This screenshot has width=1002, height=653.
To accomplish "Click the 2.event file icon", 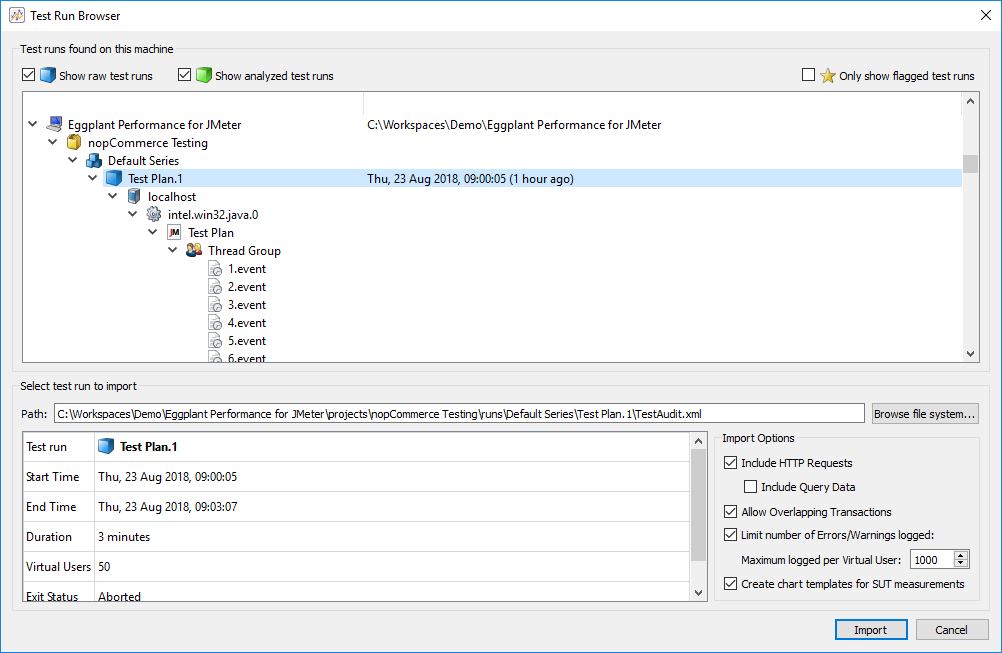I will (x=215, y=287).
